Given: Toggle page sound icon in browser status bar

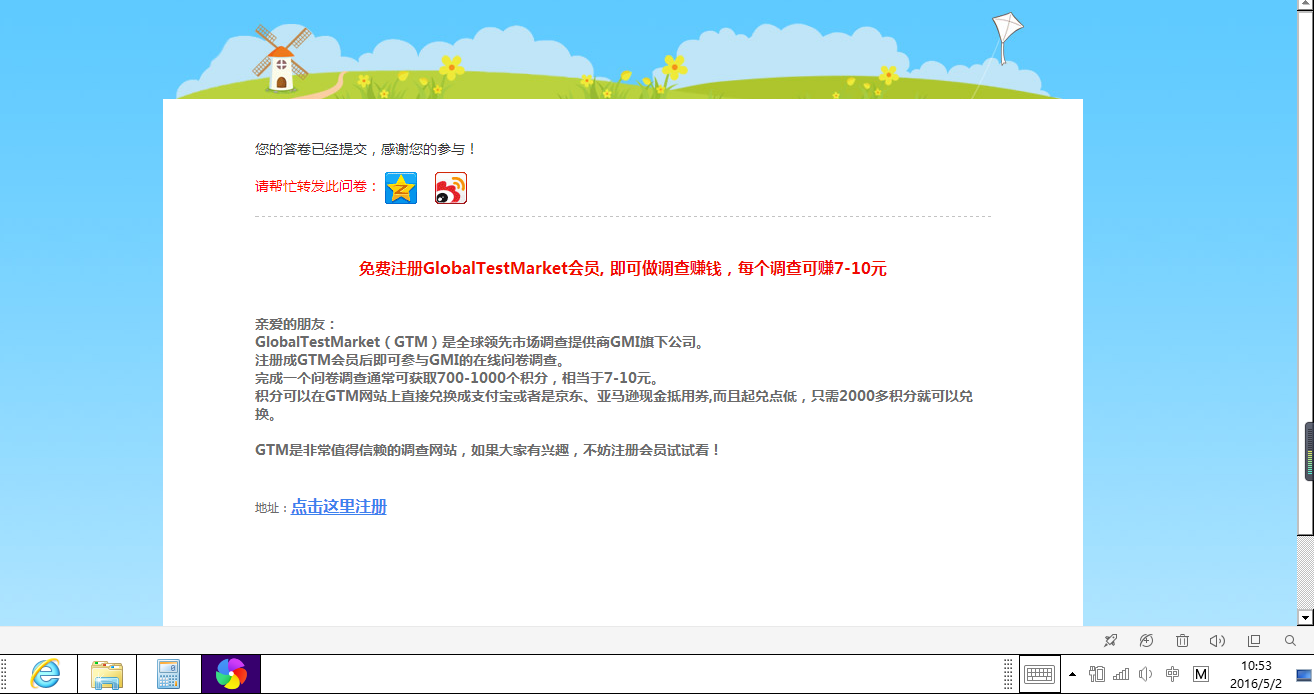Looking at the screenshot, I should (x=1217, y=640).
